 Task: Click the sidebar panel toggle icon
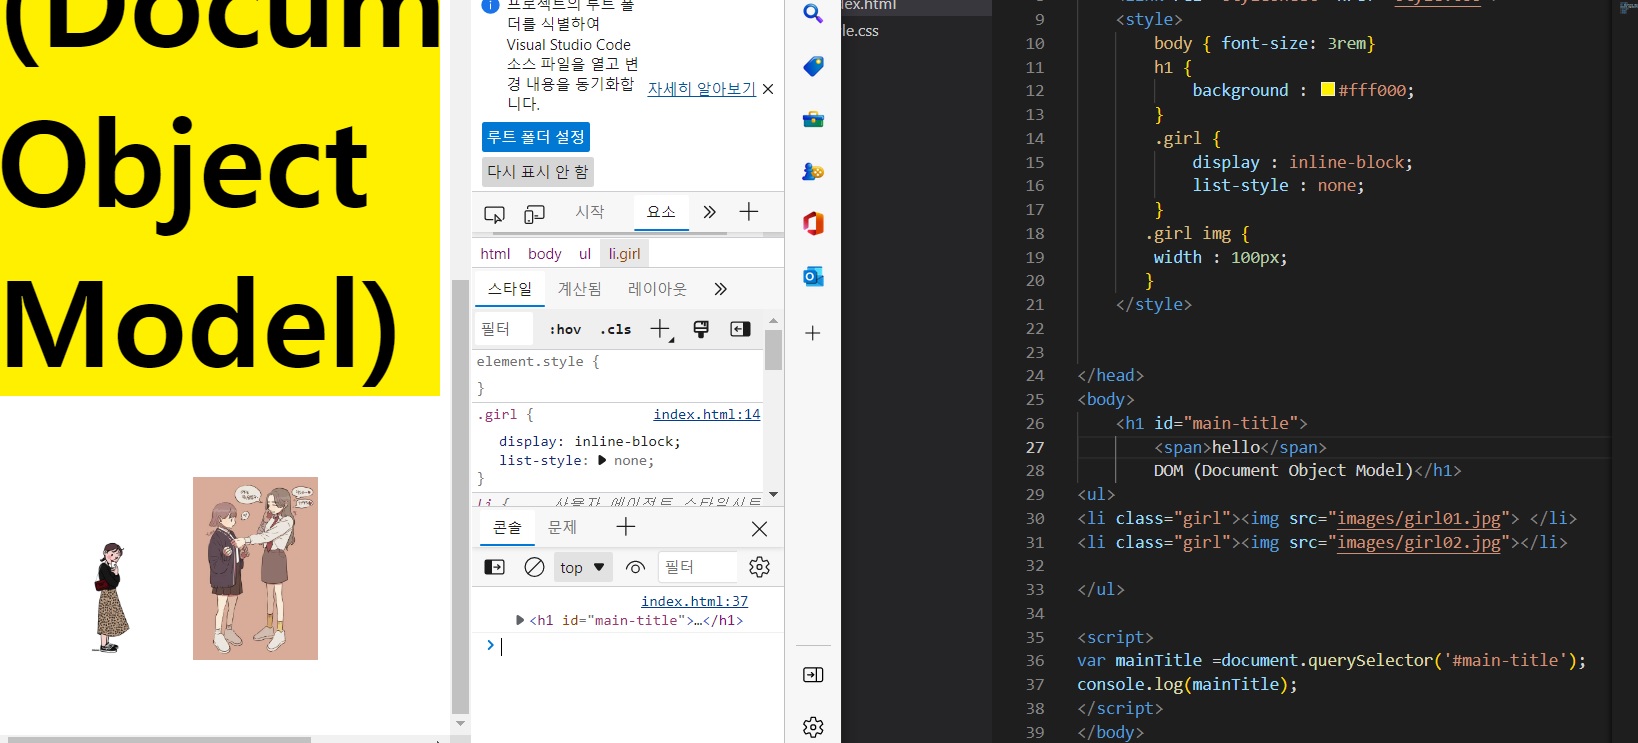(813, 675)
